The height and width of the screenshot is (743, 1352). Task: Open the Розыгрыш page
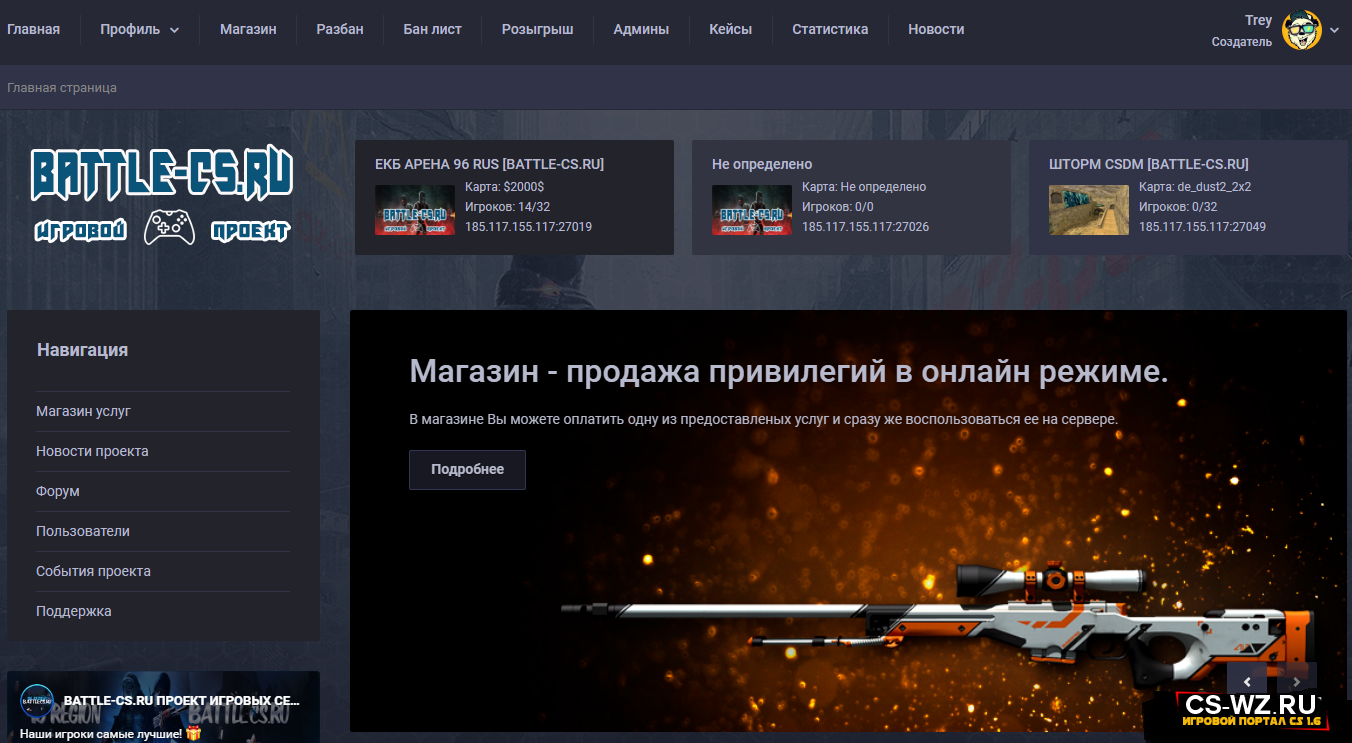pyautogui.click(x=538, y=29)
